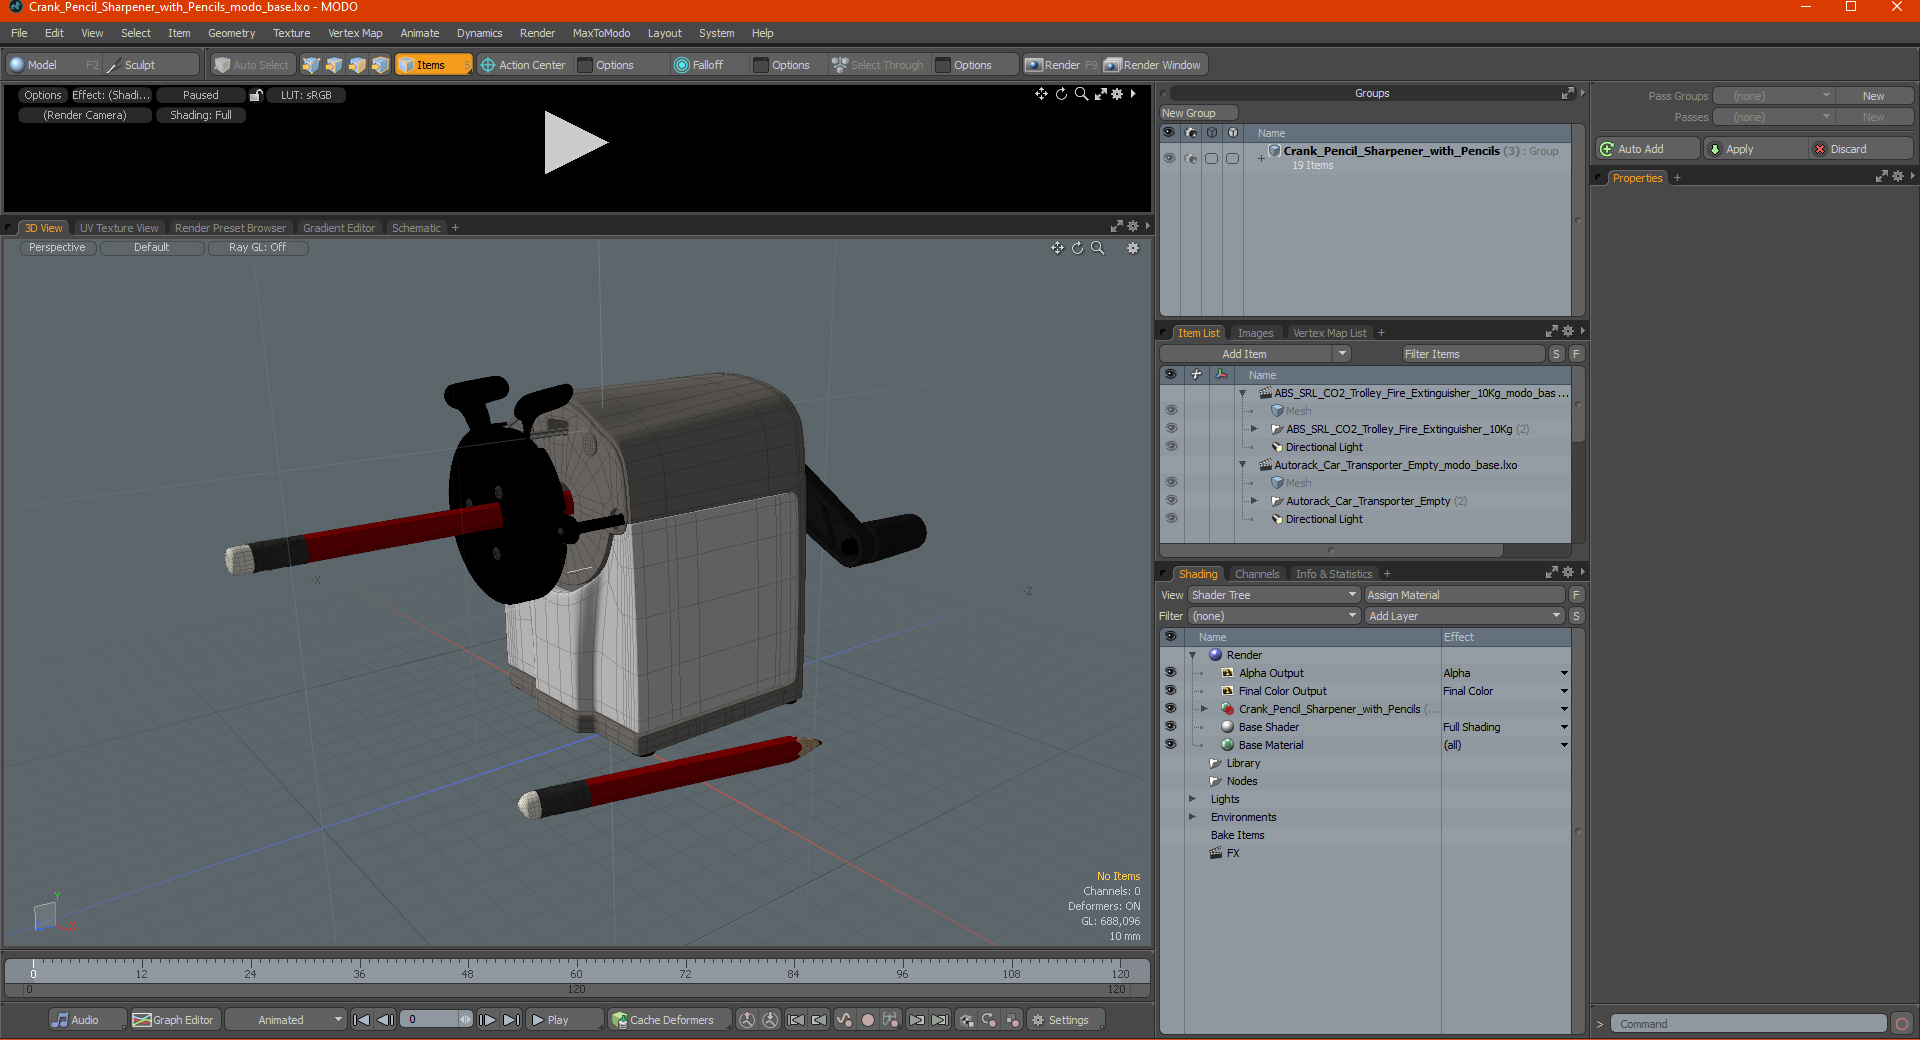
Task: Click the record keyframe circle icon
Action: [868, 1020]
